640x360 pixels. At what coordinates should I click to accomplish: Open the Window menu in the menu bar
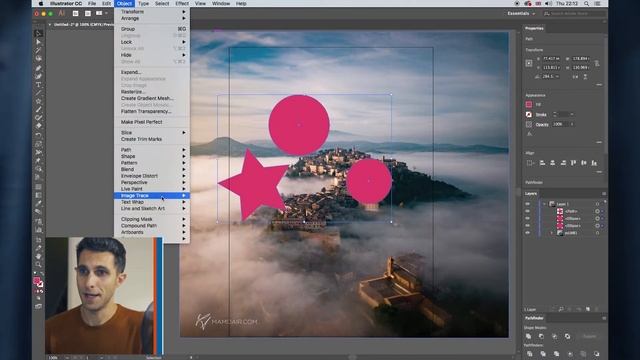click(221, 3)
